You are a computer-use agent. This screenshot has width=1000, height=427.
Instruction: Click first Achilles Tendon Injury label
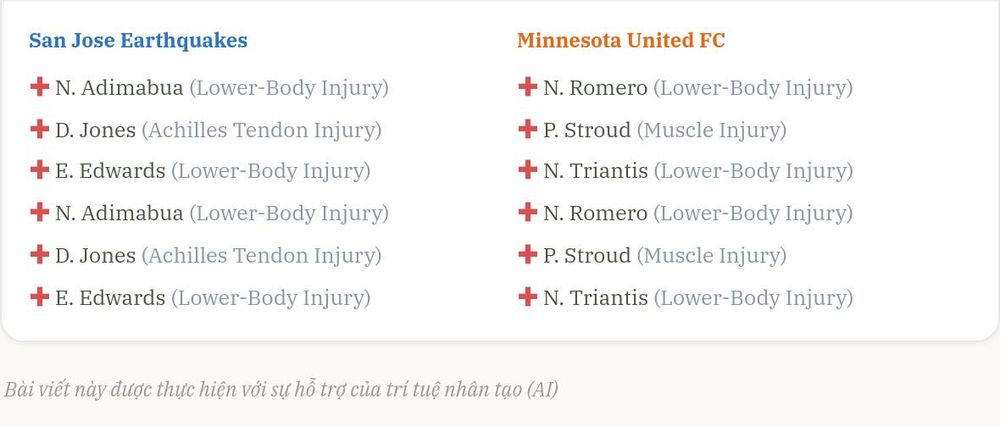(x=261, y=131)
